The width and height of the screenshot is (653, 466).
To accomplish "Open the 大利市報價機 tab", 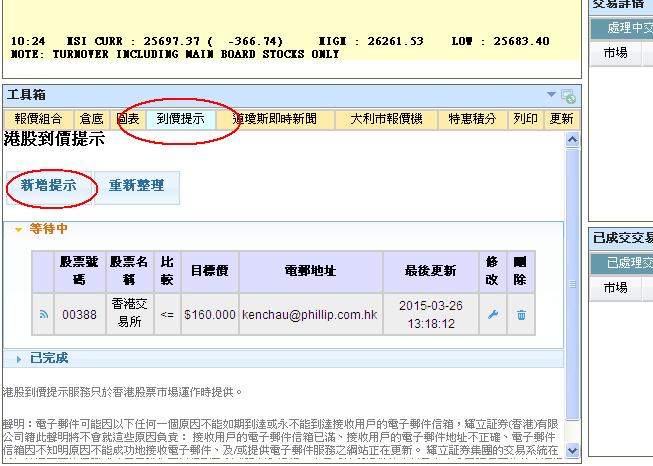I will 386,119.
